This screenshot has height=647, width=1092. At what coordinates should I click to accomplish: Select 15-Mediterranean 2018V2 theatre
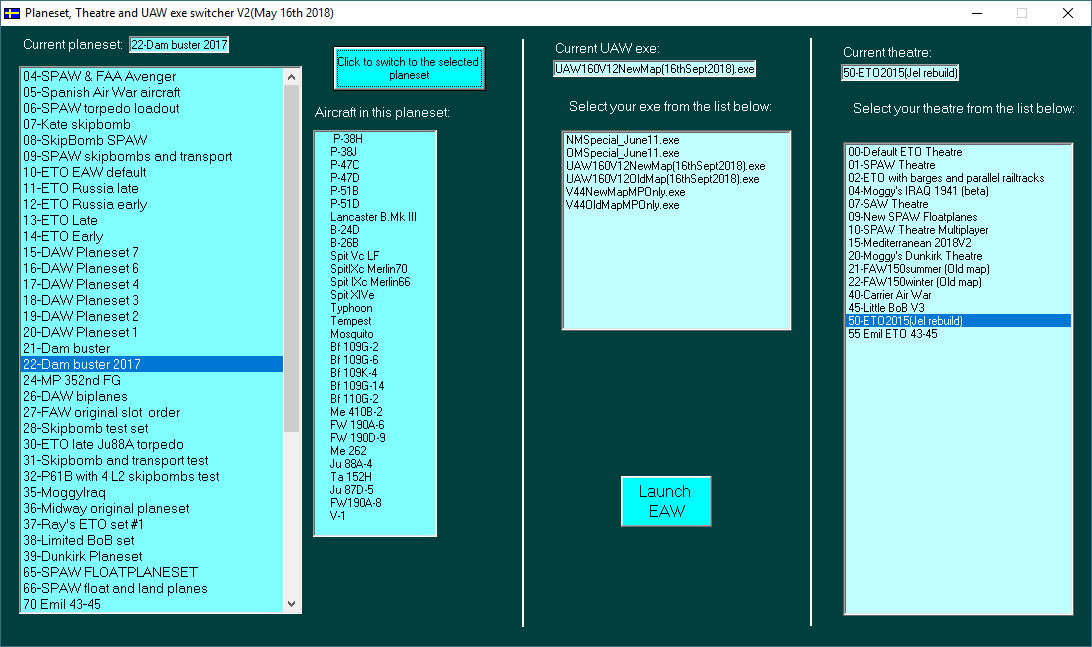pos(958,243)
